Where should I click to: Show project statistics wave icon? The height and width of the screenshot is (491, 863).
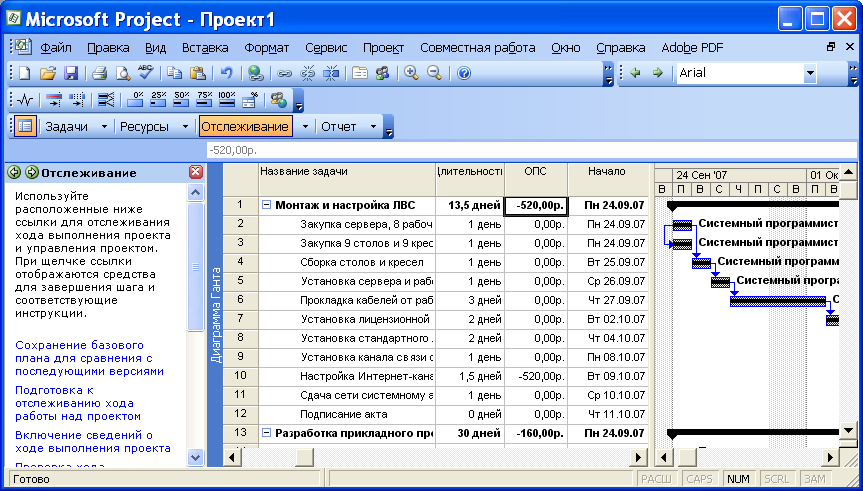[25, 100]
